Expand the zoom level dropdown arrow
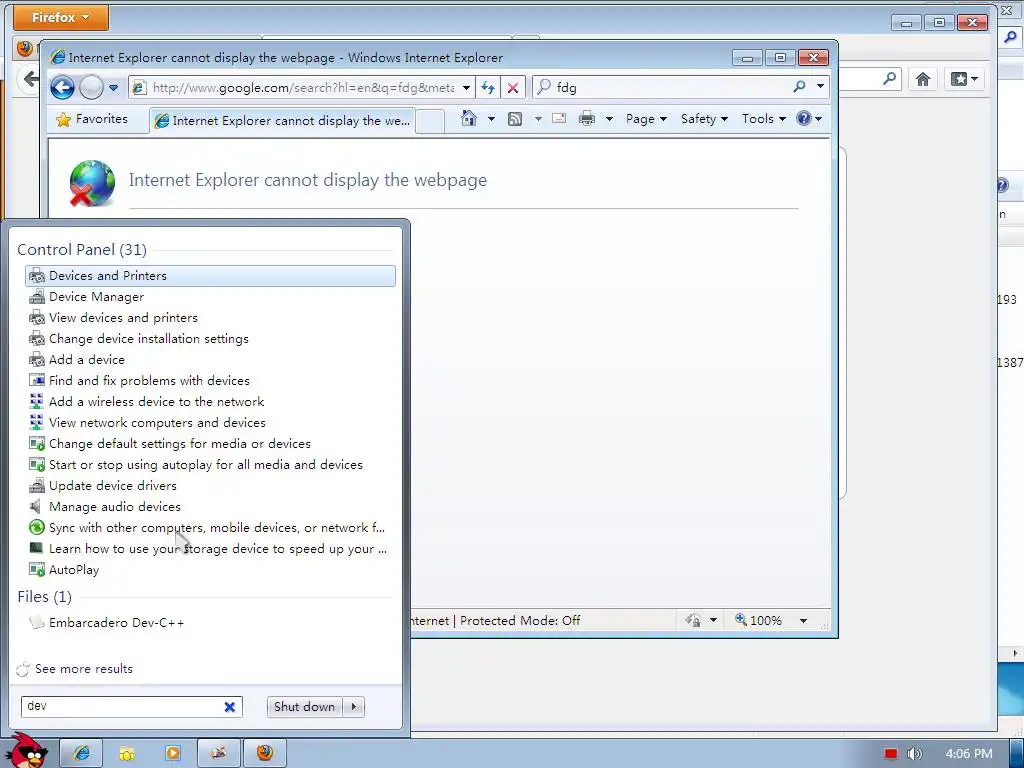Screen dimensions: 1024x768 (x=803, y=620)
